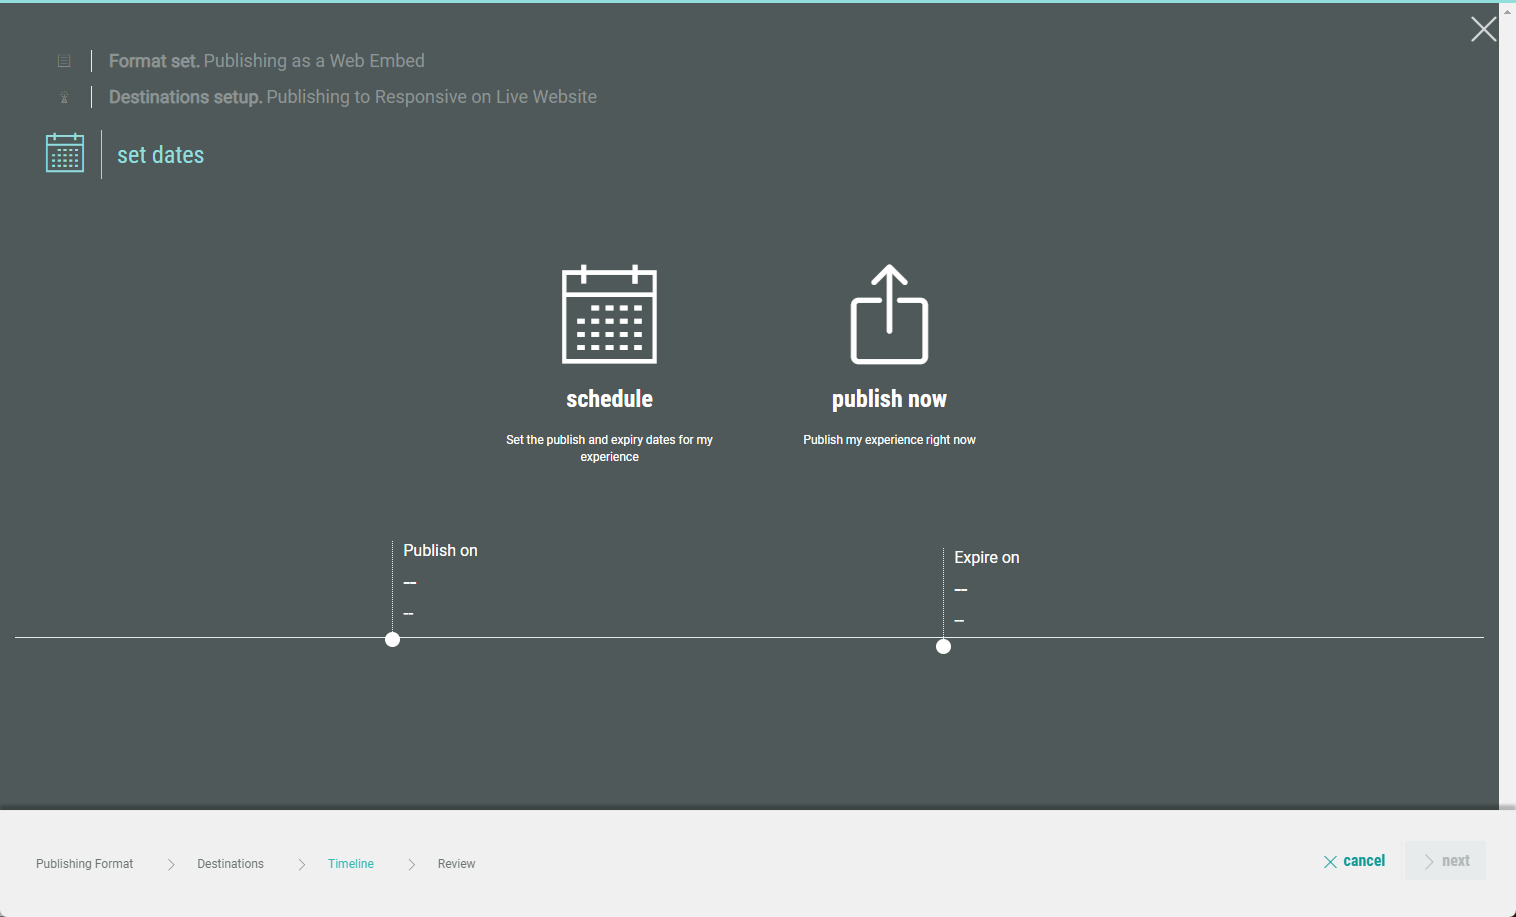Select the Expire on timeline marker dot
Viewport: 1516px width, 917px height.
point(943,647)
